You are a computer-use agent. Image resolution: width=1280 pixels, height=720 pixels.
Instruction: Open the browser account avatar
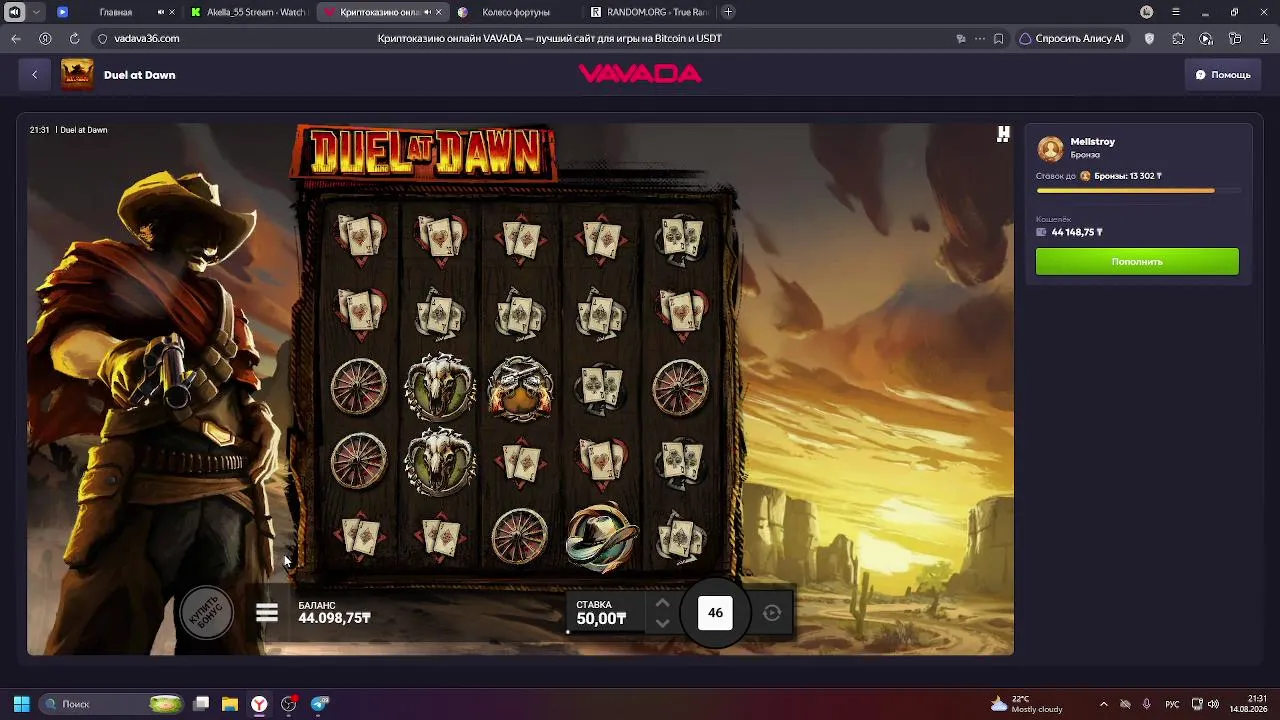coord(1147,12)
